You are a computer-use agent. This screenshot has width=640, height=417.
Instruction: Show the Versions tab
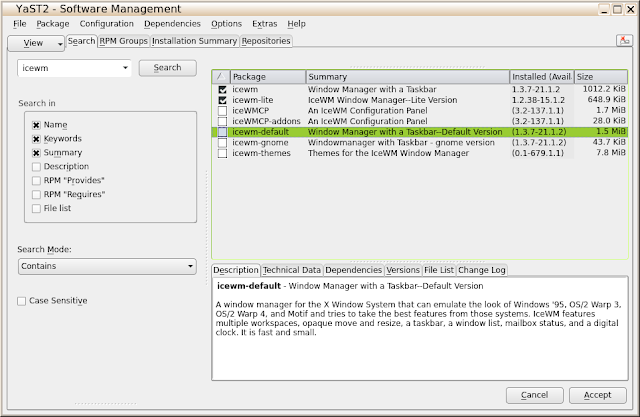[403, 270]
